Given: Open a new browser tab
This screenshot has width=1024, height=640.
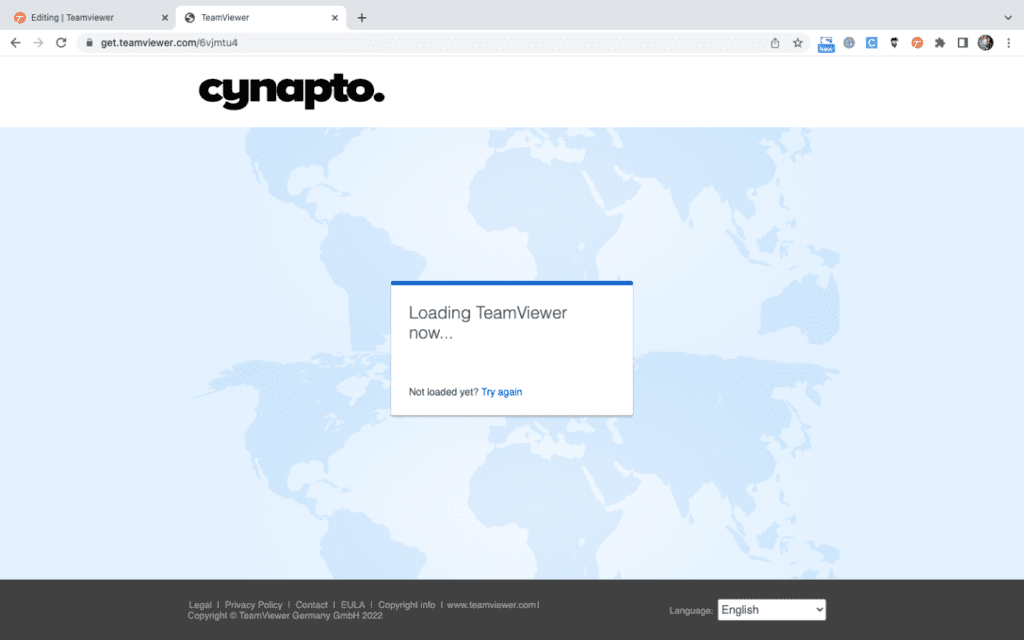Looking at the screenshot, I should coord(362,17).
